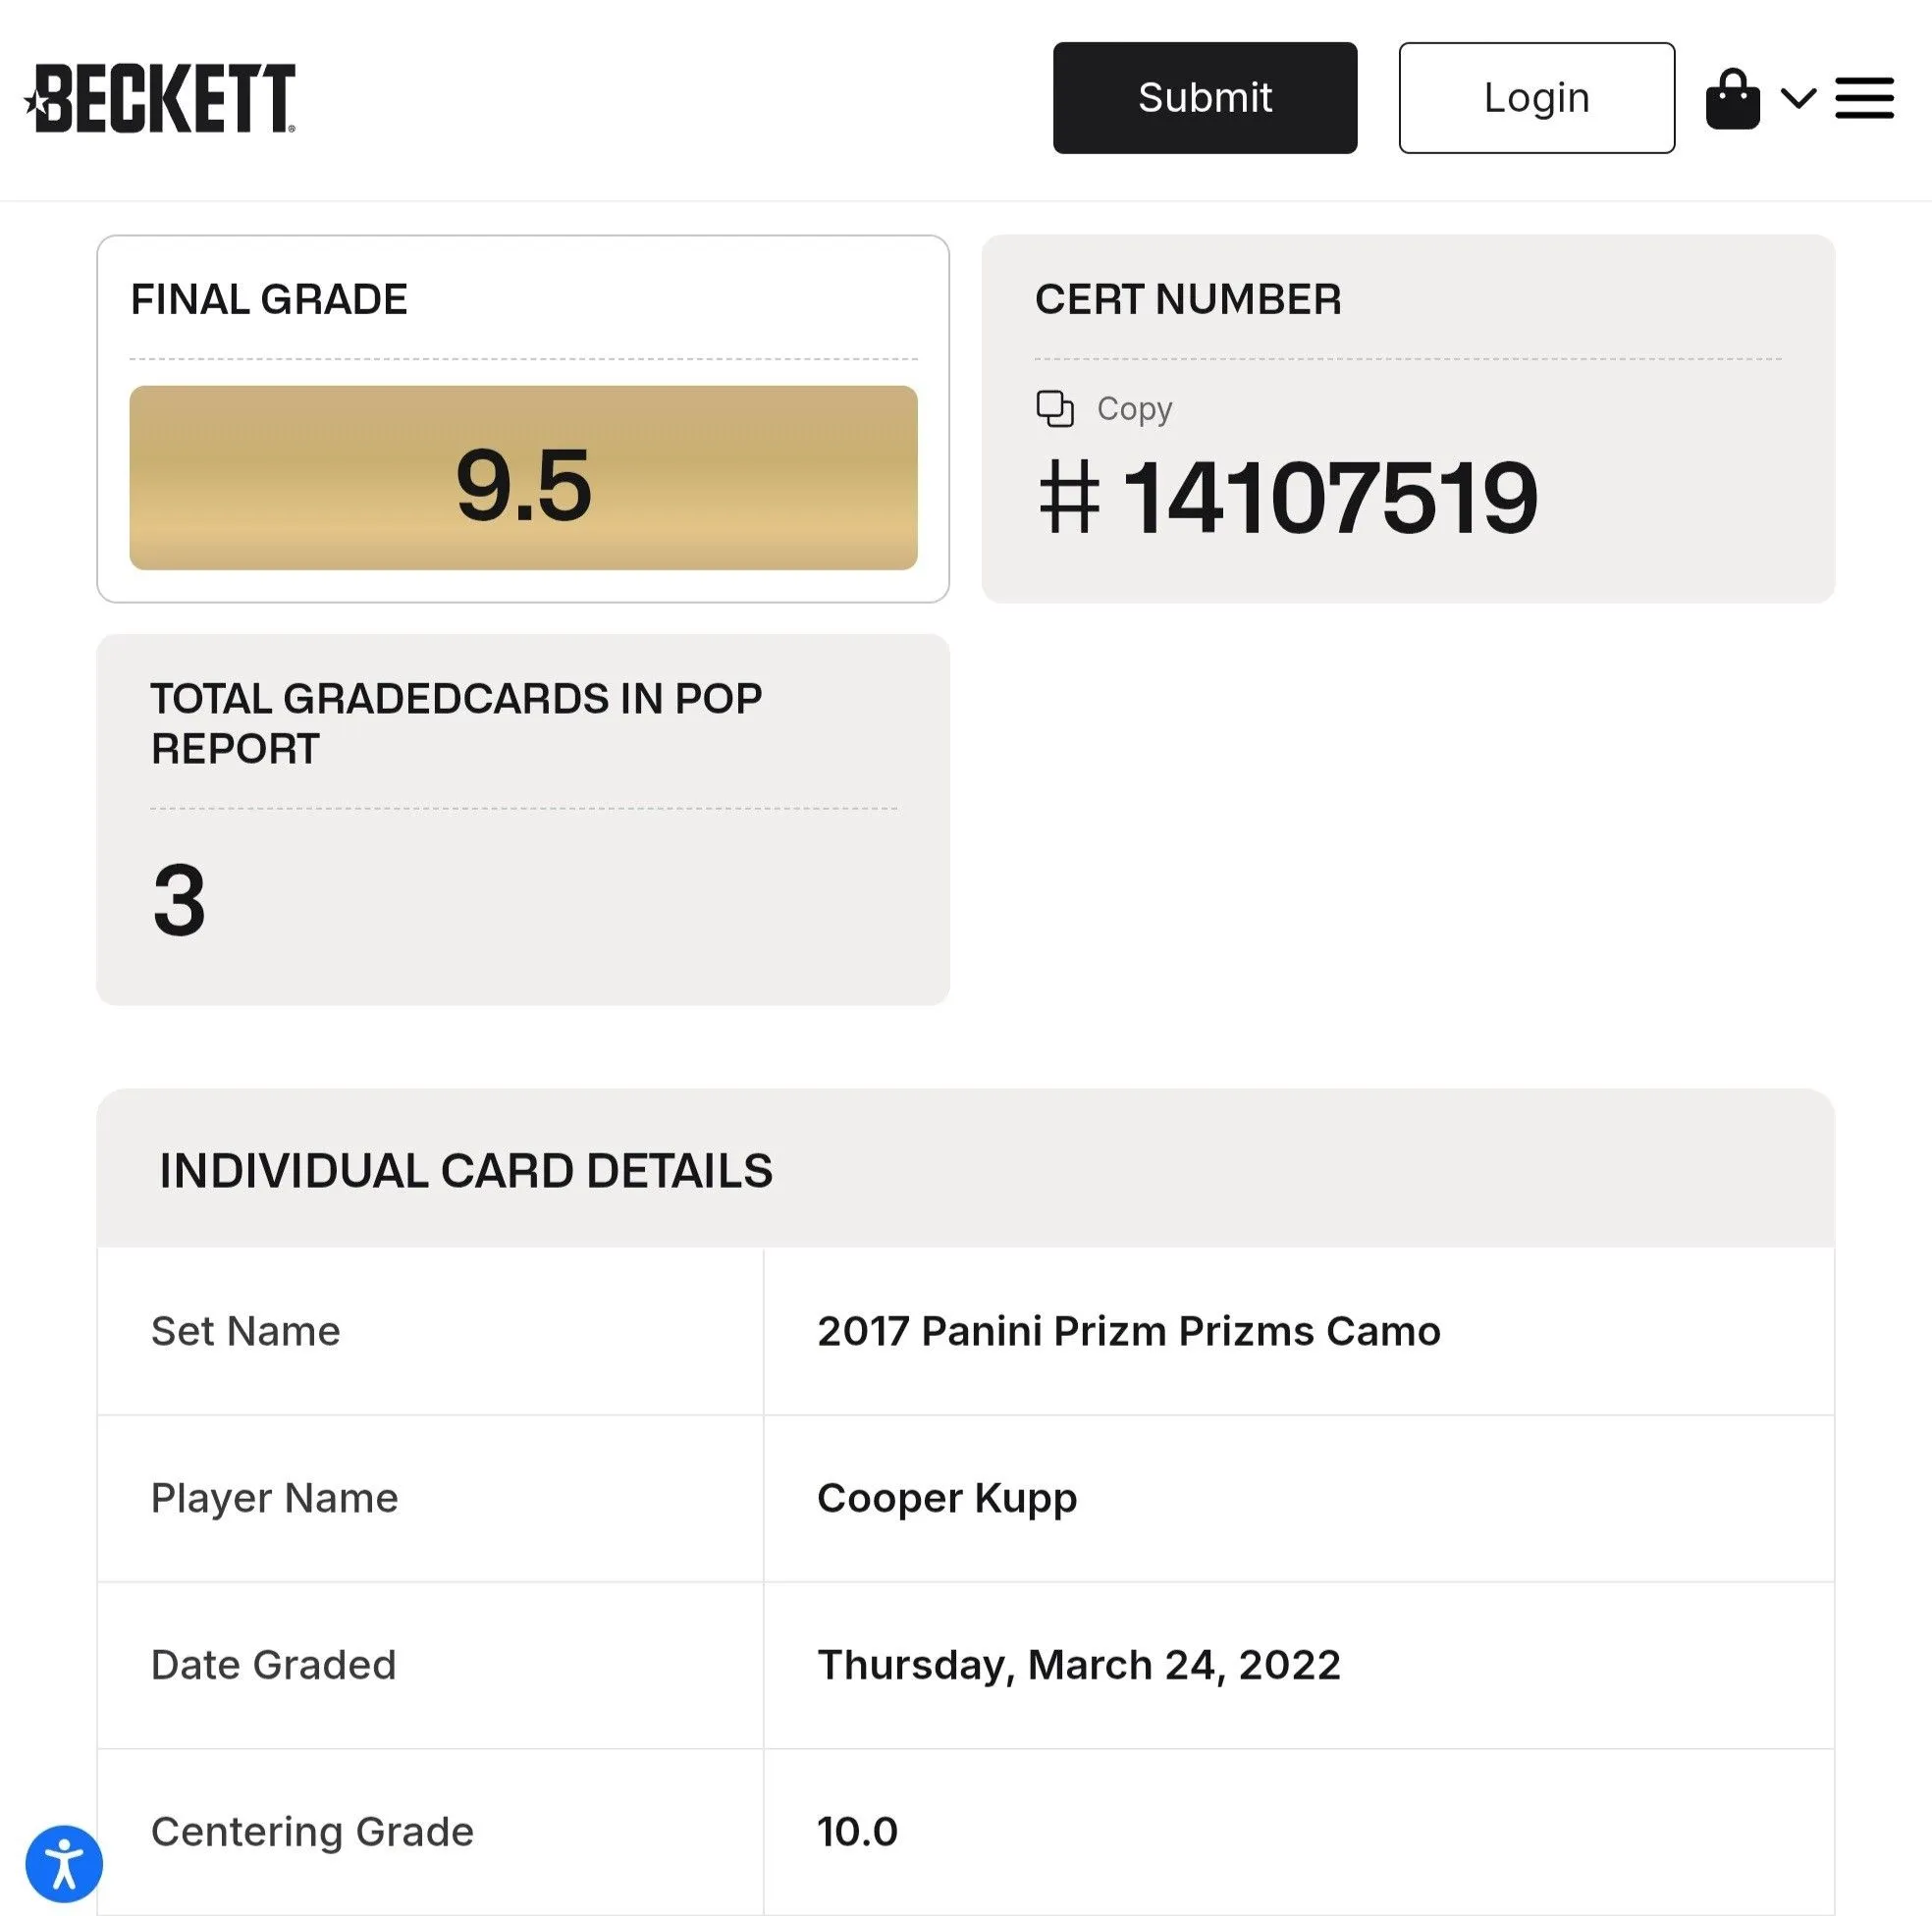Click the Beckett logo

pyautogui.click(x=160, y=98)
